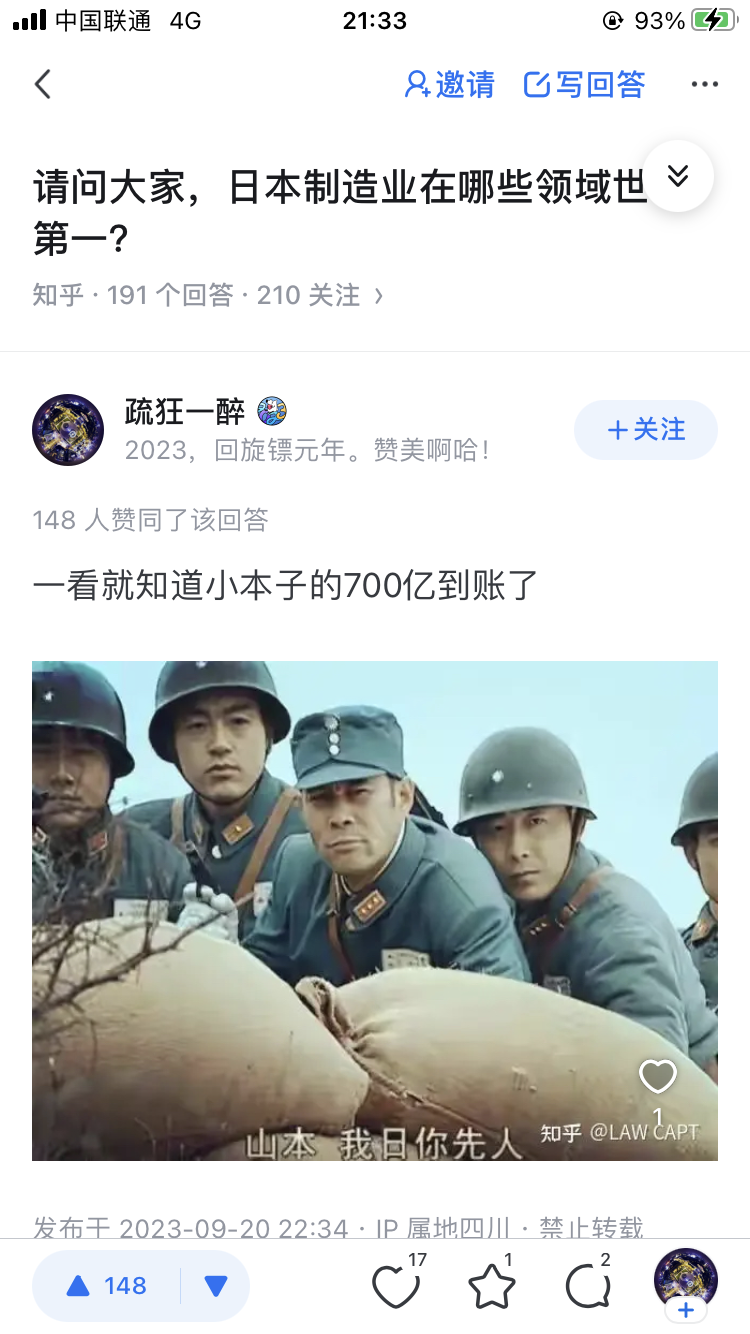Open the three-dot more options menu
Screen dimensions: 750x1334
(705, 85)
